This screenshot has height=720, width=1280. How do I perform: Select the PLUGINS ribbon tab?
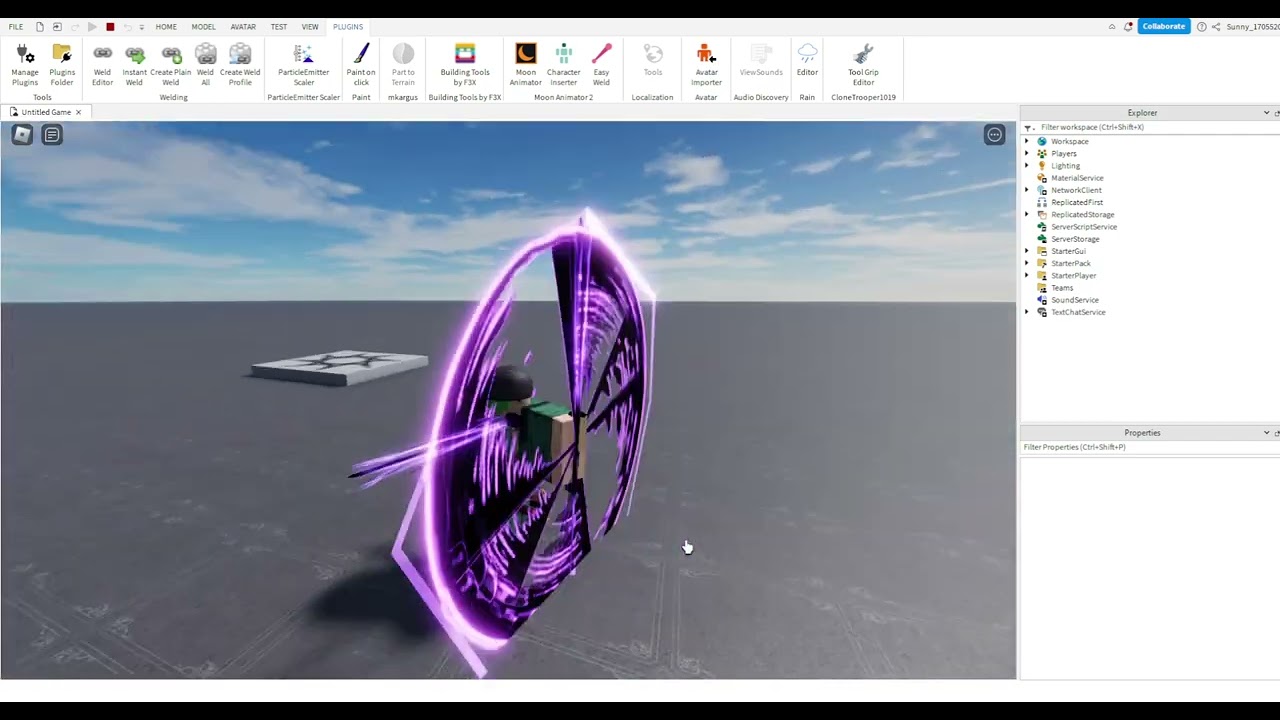point(348,27)
